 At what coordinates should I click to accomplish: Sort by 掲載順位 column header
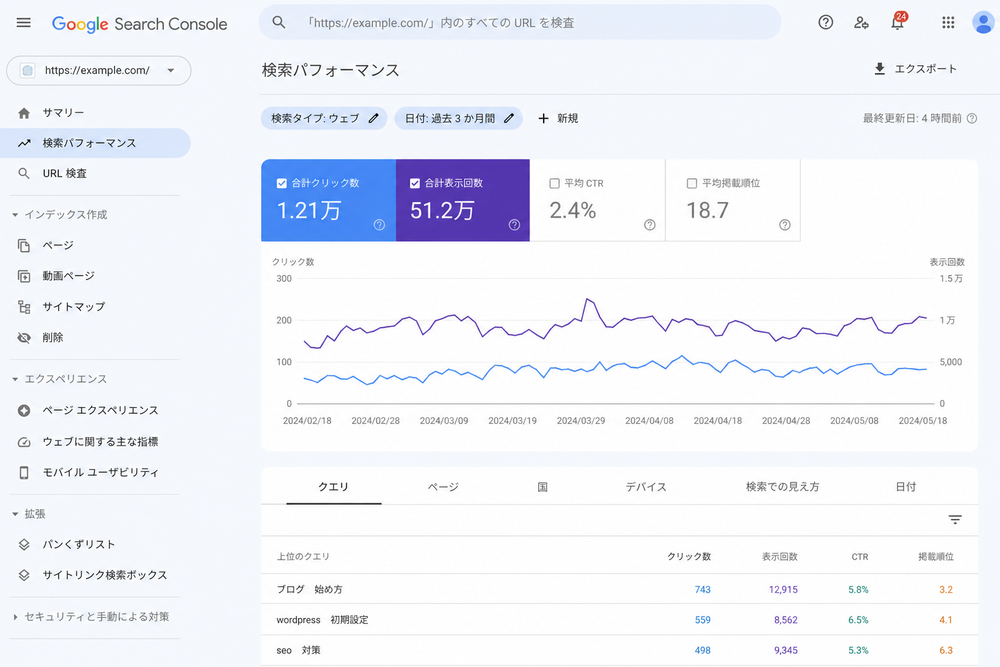[936, 557]
